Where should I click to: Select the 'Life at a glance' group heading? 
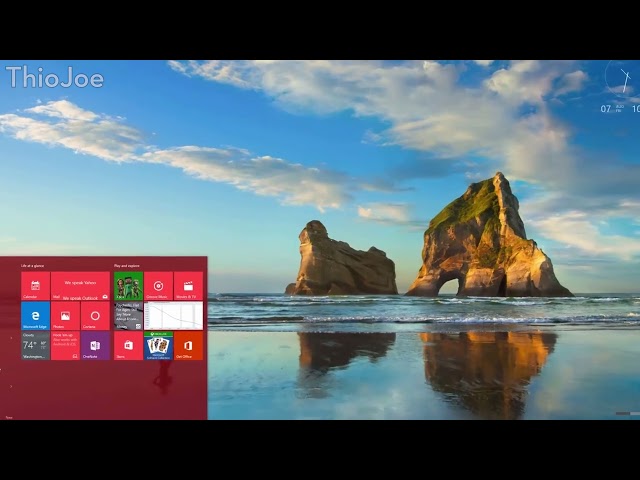33,266
